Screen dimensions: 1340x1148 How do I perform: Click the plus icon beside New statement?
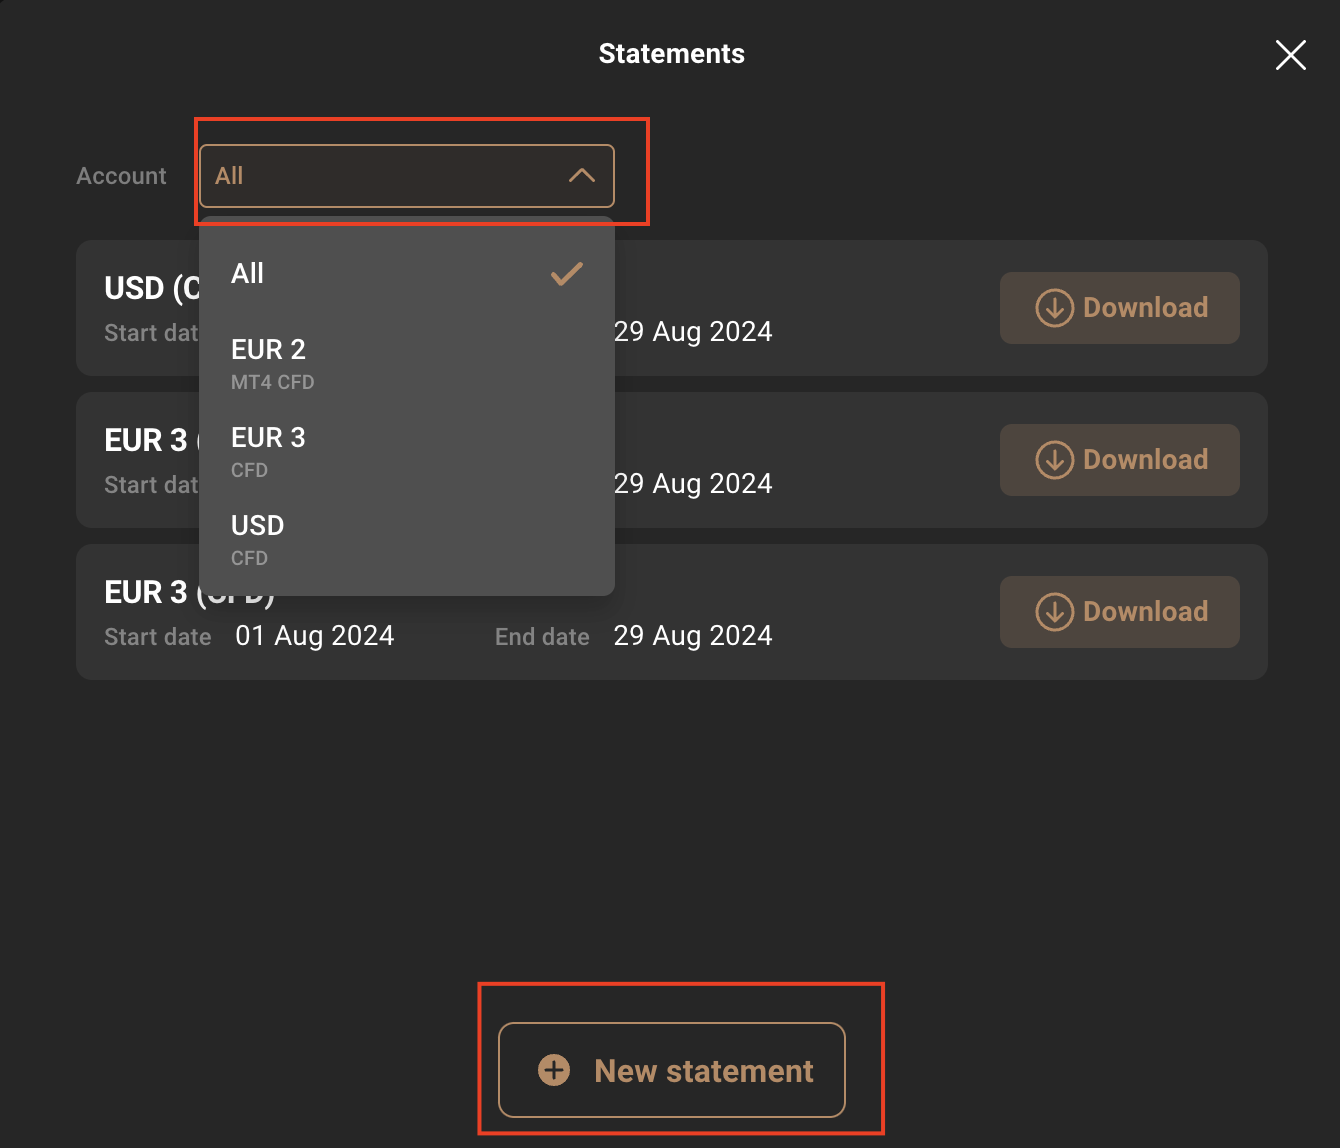point(554,1070)
